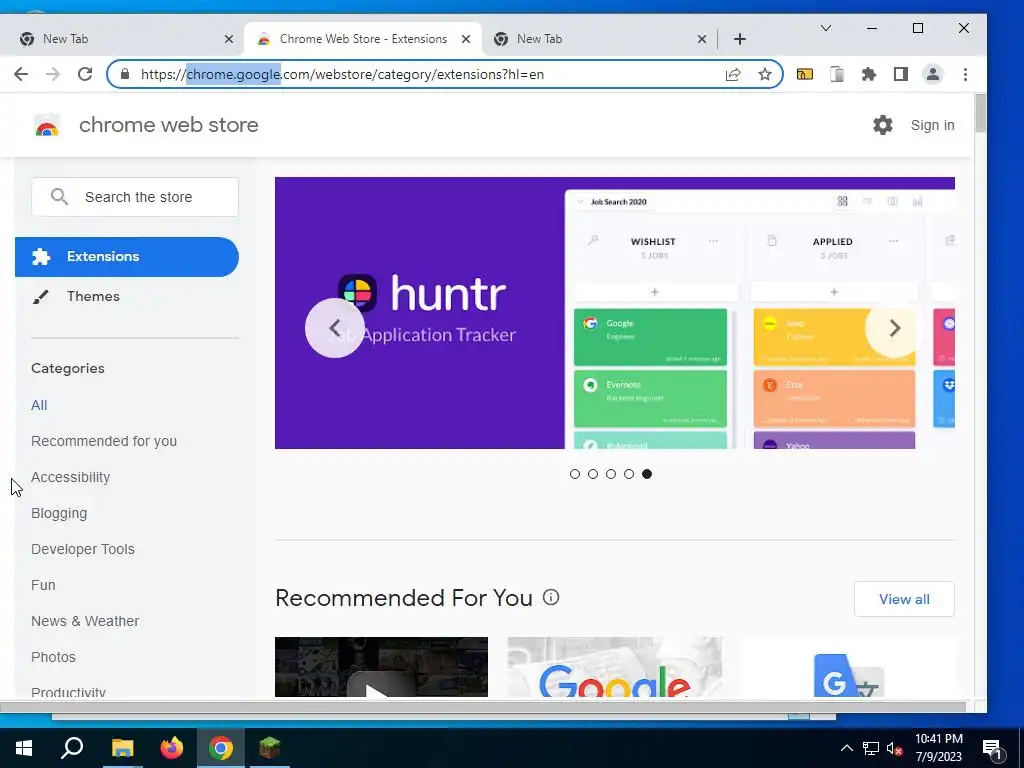Image resolution: width=1024 pixels, height=768 pixels.
Task: Open Windows taskbar search
Action: pyautogui.click(x=72, y=748)
